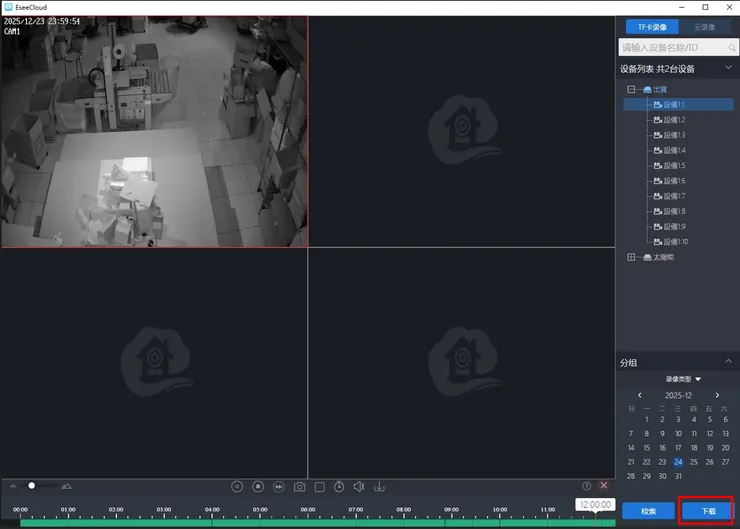
Task: Stop playback with the stop button
Action: (x=258, y=487)
